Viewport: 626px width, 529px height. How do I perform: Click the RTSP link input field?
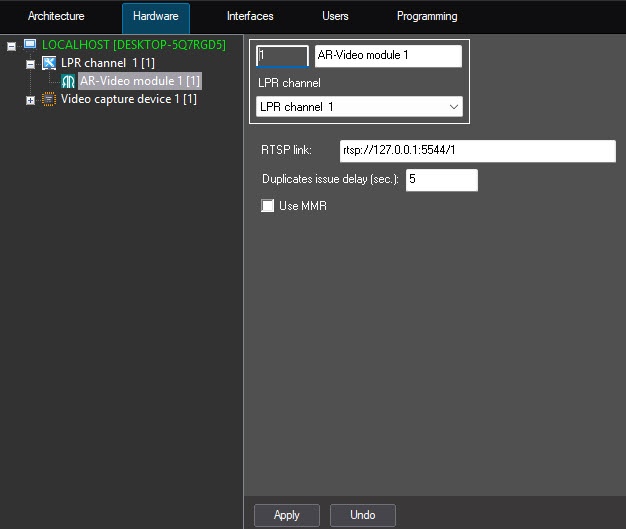point(476,151)
